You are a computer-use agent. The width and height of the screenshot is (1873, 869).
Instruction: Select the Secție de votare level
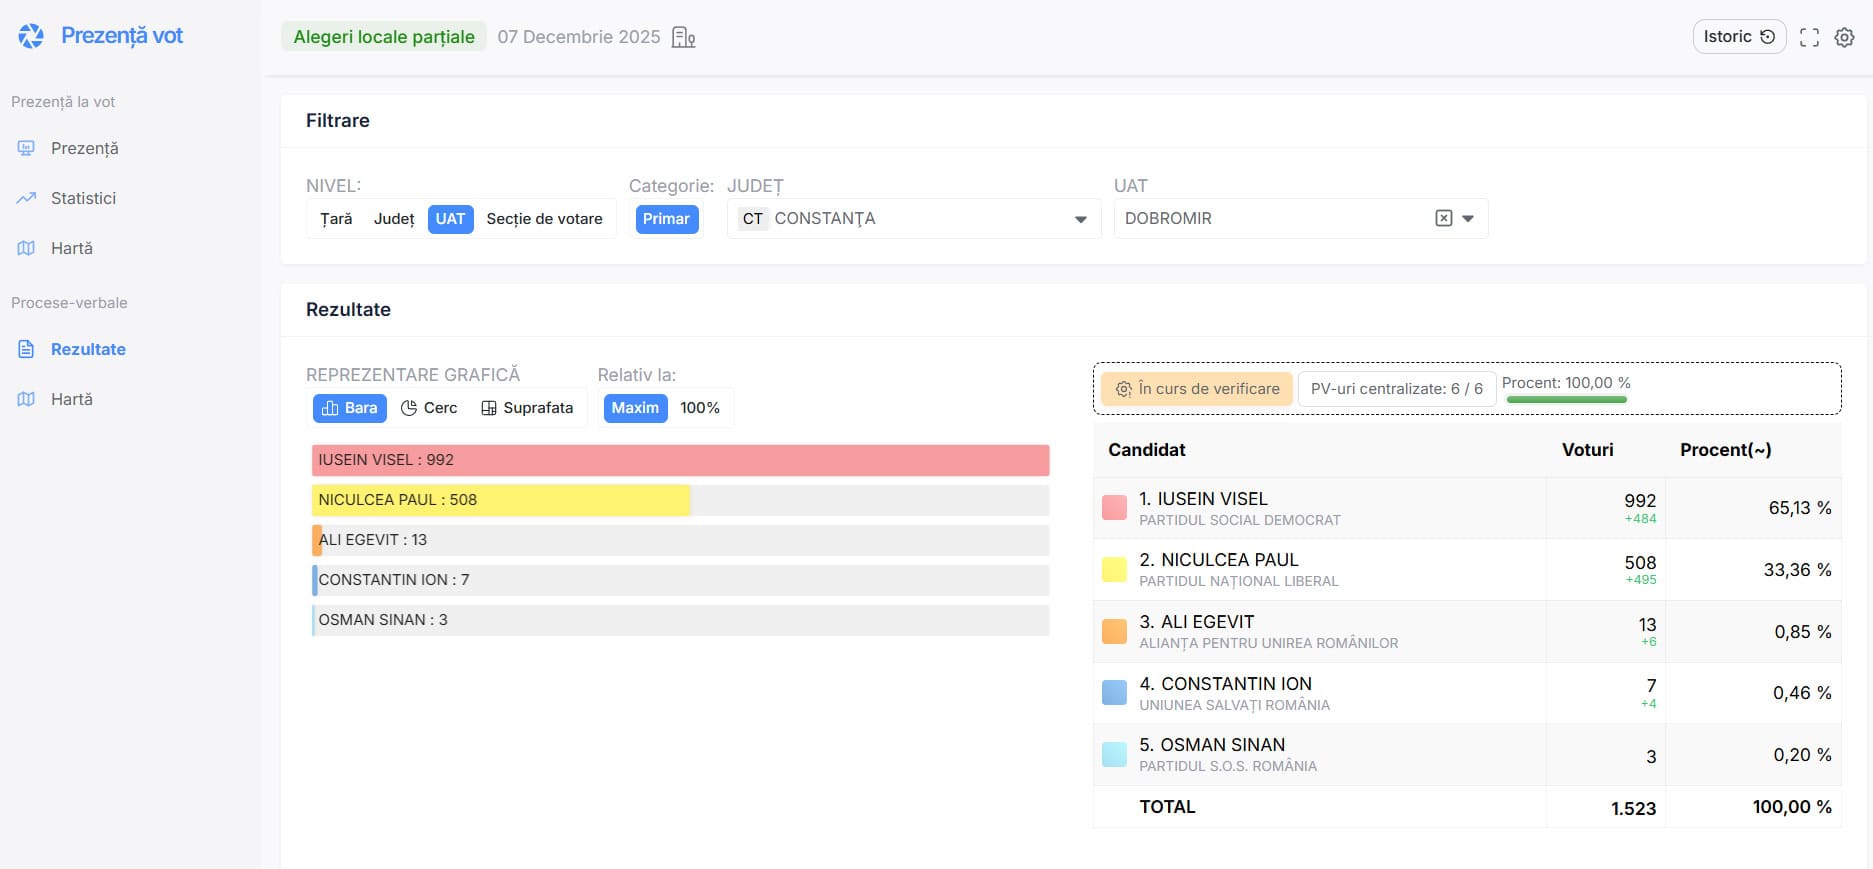tap(544, 219)
